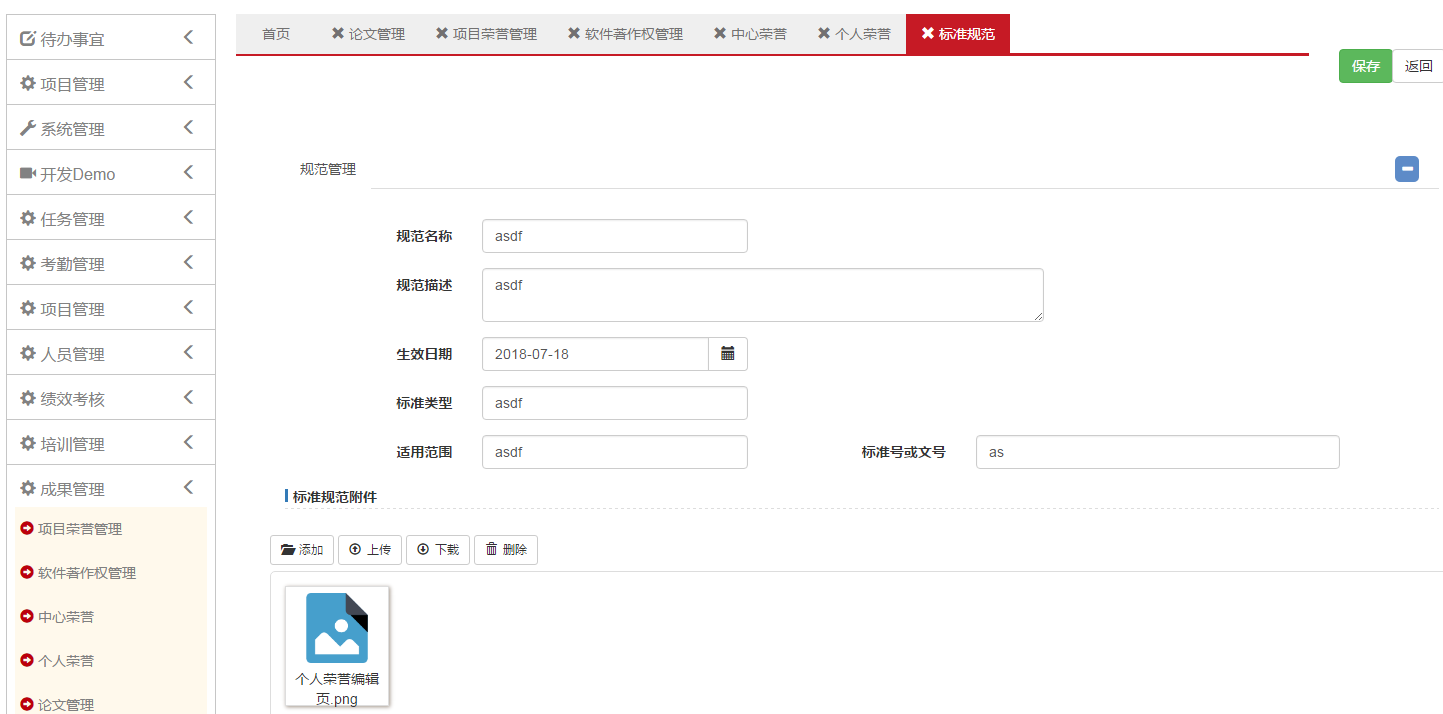Expand 考勤管理 menu chevron
The height and width of the screenshot is (714, 1443).
pyautogui.click(x=188, y=263)
